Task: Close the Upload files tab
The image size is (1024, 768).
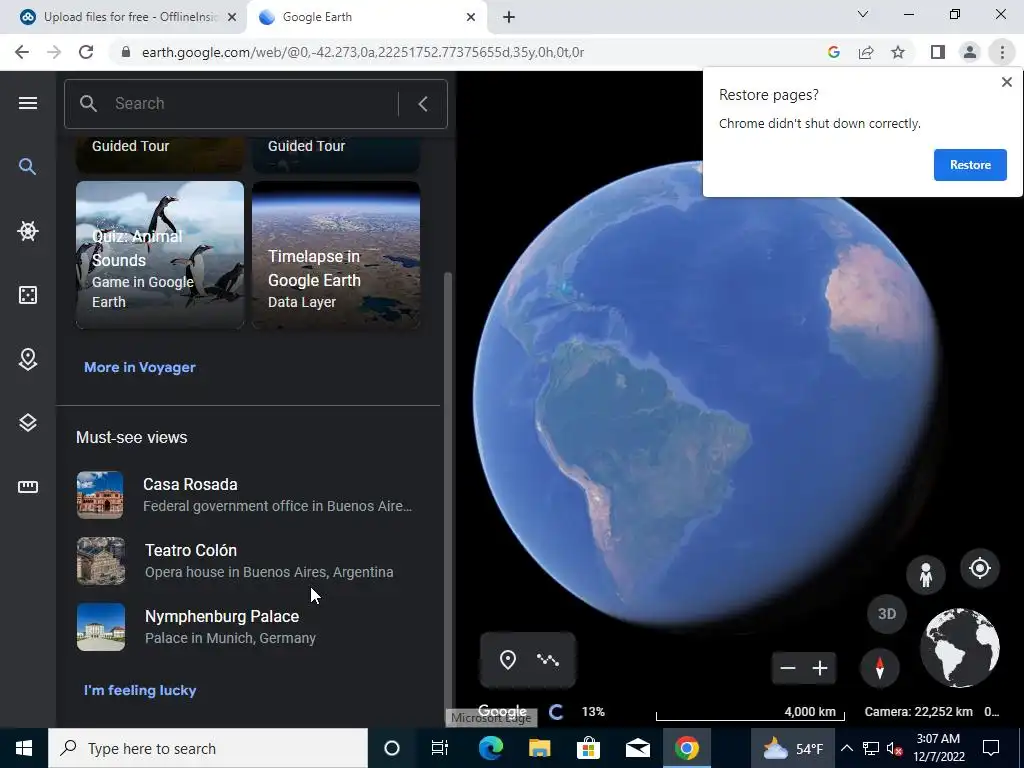Action: (x=232, y=17)
